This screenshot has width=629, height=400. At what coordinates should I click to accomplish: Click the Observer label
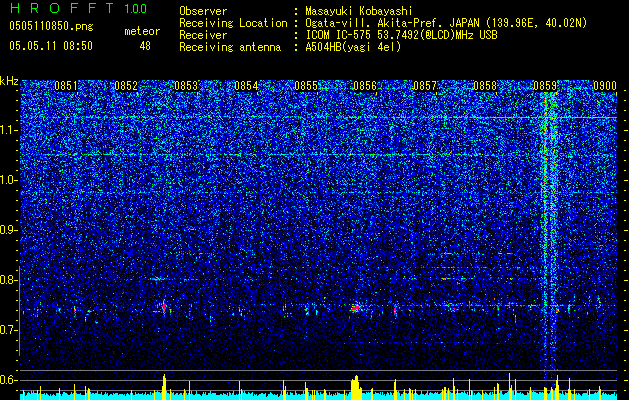click(x=203, y=11)
